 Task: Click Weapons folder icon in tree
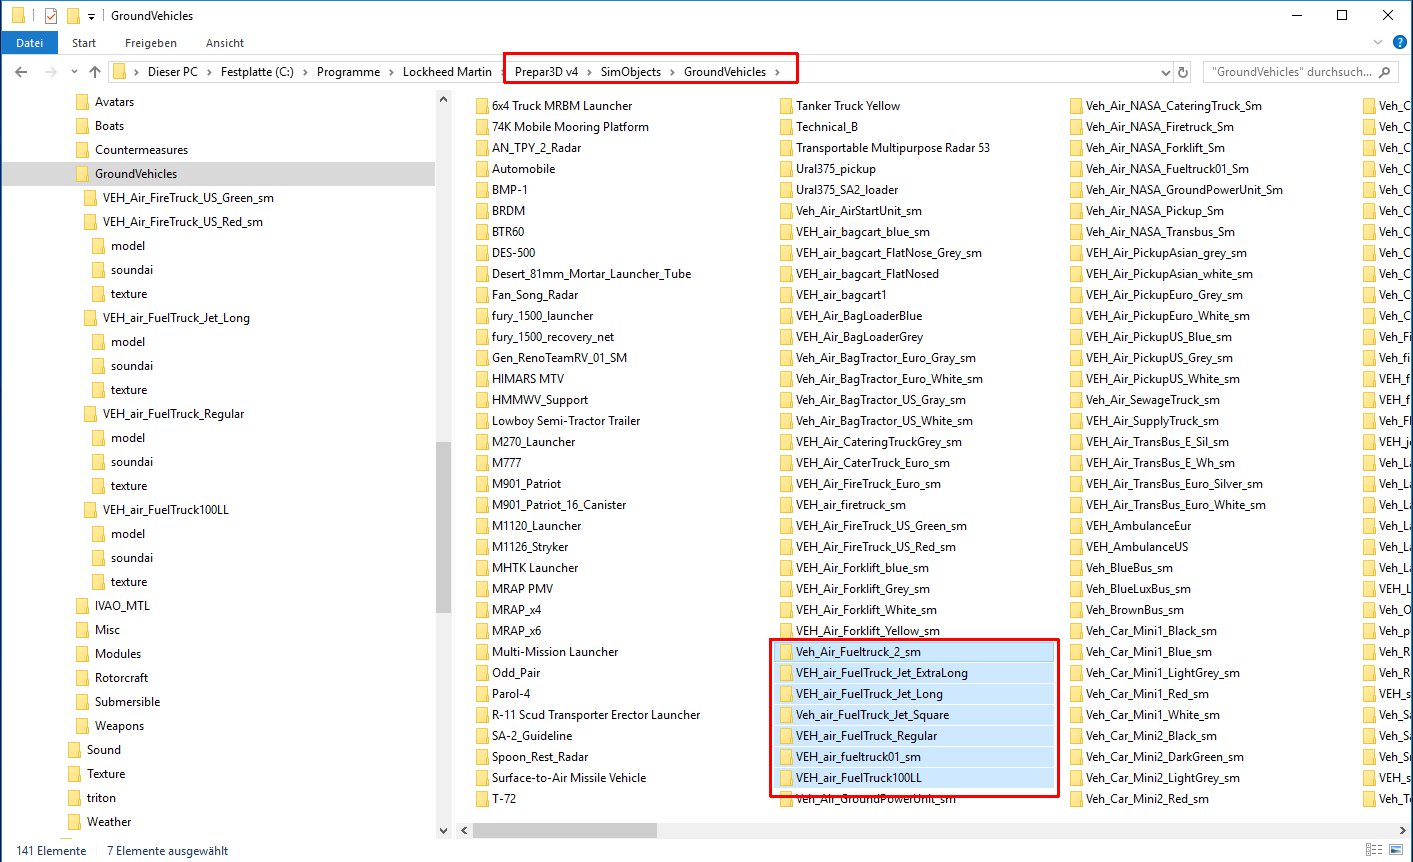(x=82, y=726)
